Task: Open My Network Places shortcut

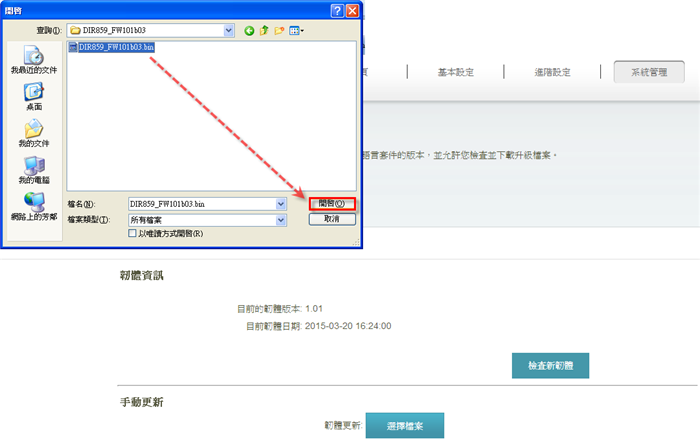Action: pyautogui.click(x=34, y=206)
